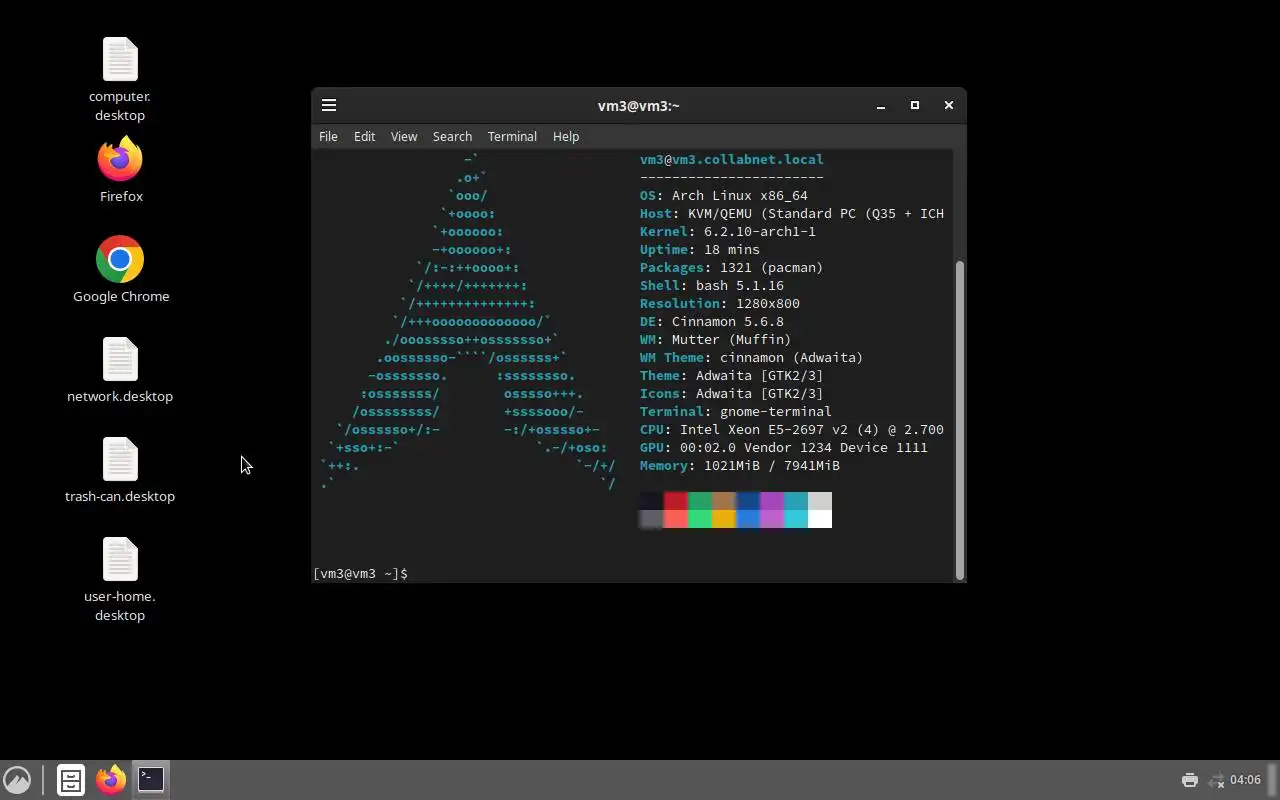Click the 'Memory: 1021MiB / 7941MiB' line
This screenshot has width=1280, height=800.
tap(740, 466)
